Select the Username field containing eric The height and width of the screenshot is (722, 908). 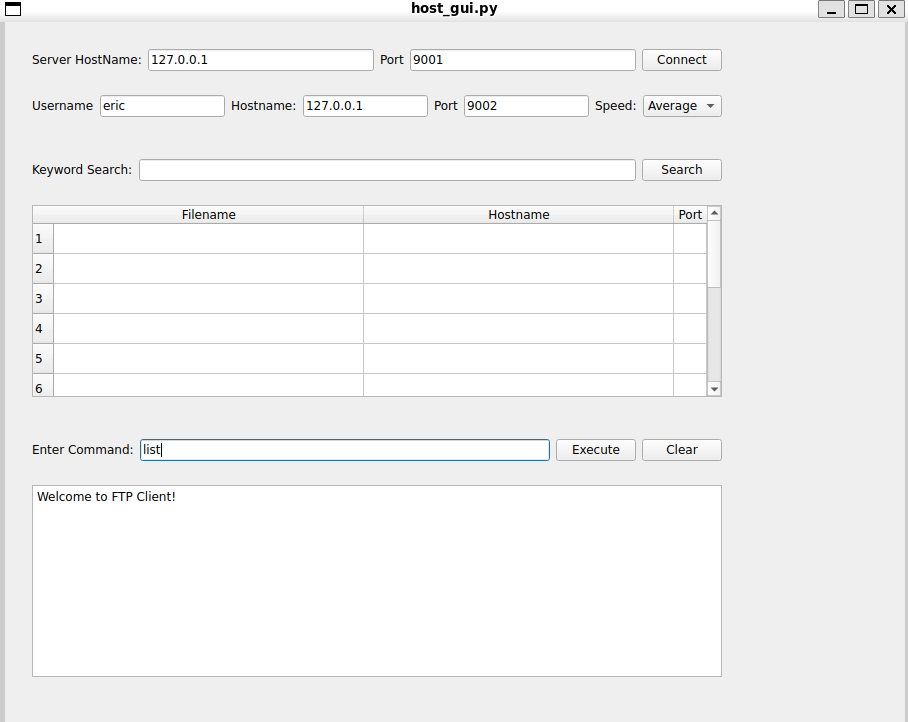click(x=162, y=106)
